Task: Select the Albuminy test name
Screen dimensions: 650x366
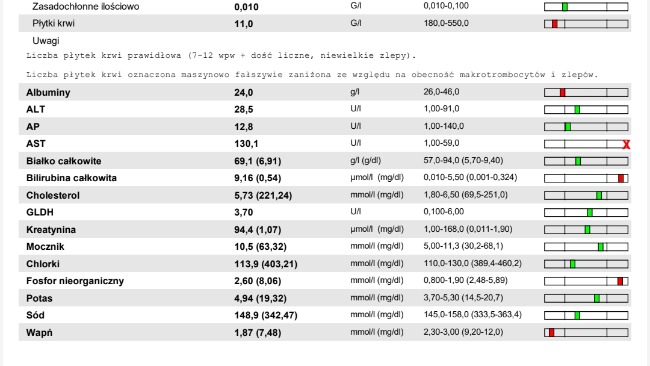Action: (48, 92)
